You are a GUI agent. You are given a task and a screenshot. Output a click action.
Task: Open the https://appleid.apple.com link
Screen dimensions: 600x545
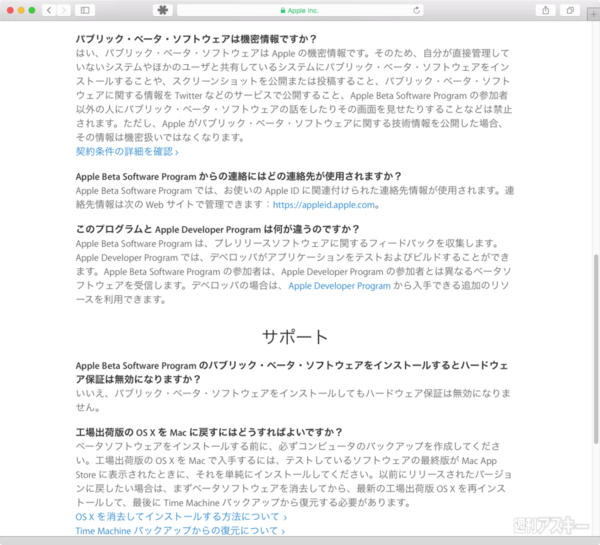tap(324, 205)
